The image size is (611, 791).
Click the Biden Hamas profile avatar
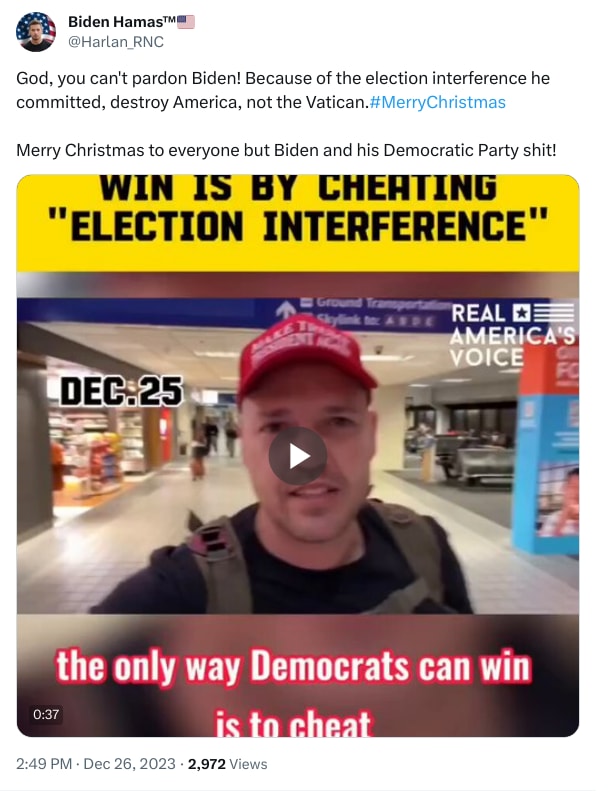[x=35, y=32]
